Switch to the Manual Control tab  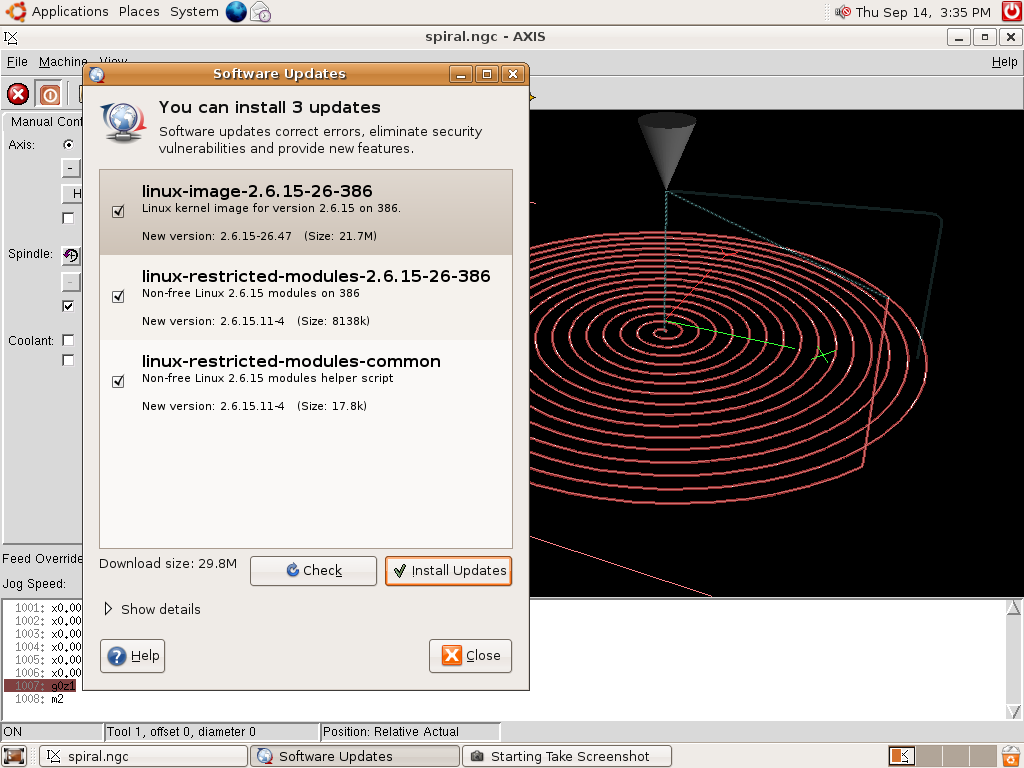pos(44,121)
